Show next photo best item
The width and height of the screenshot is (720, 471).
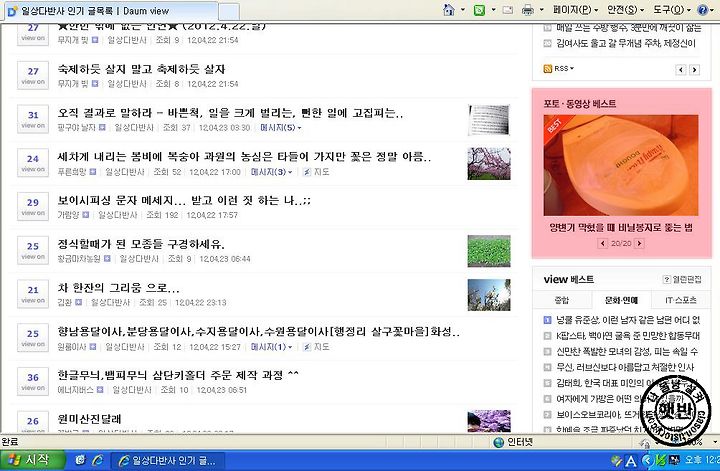(x=639, y=243)
